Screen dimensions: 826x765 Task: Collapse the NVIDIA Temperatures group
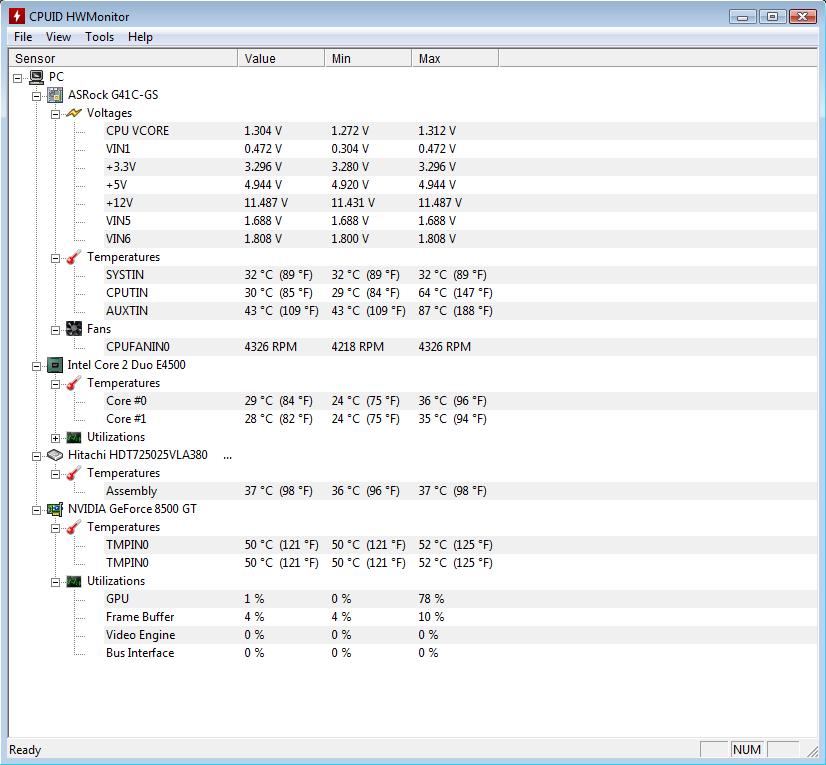55,528
